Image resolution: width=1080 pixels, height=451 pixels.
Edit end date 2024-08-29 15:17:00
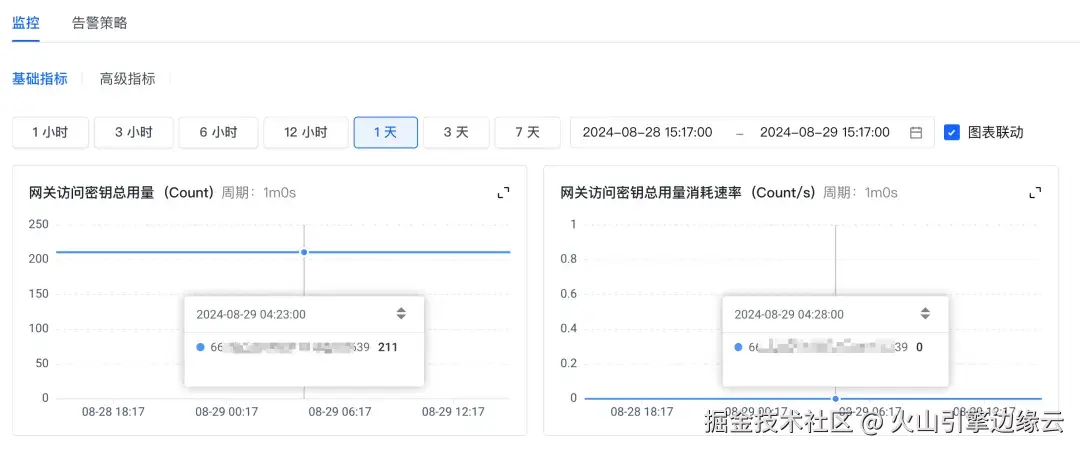824,132
